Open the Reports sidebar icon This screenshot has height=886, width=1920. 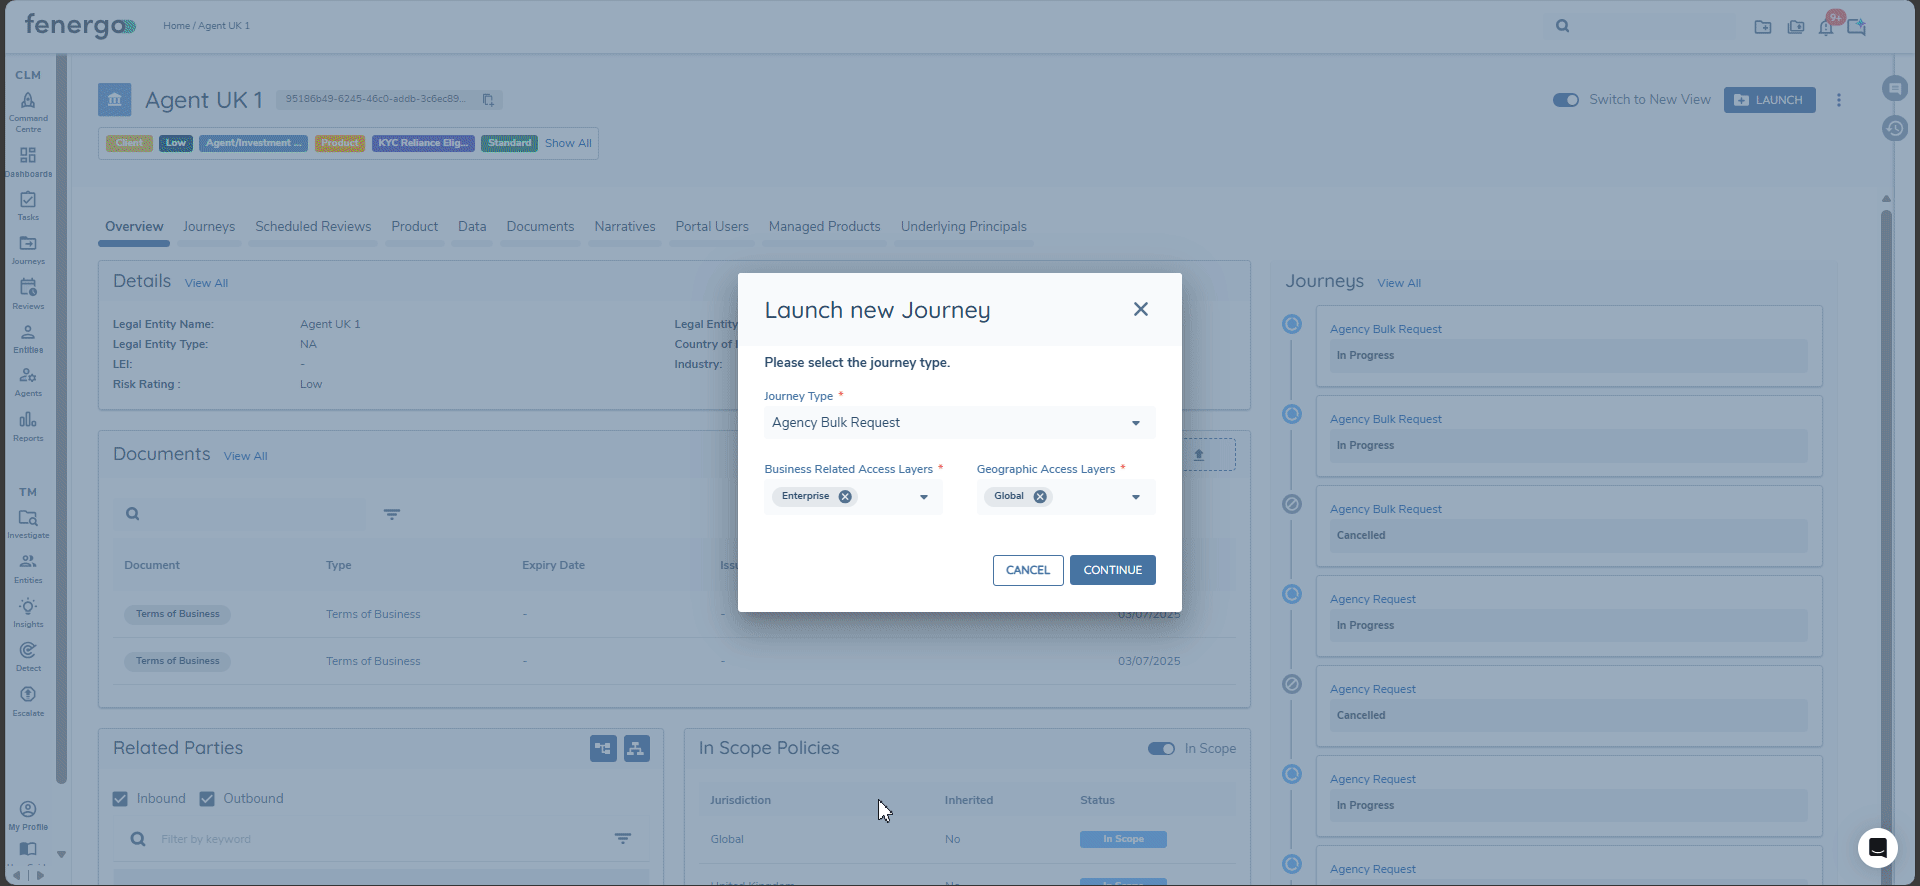pyautogui.click(x=28, y=426)
